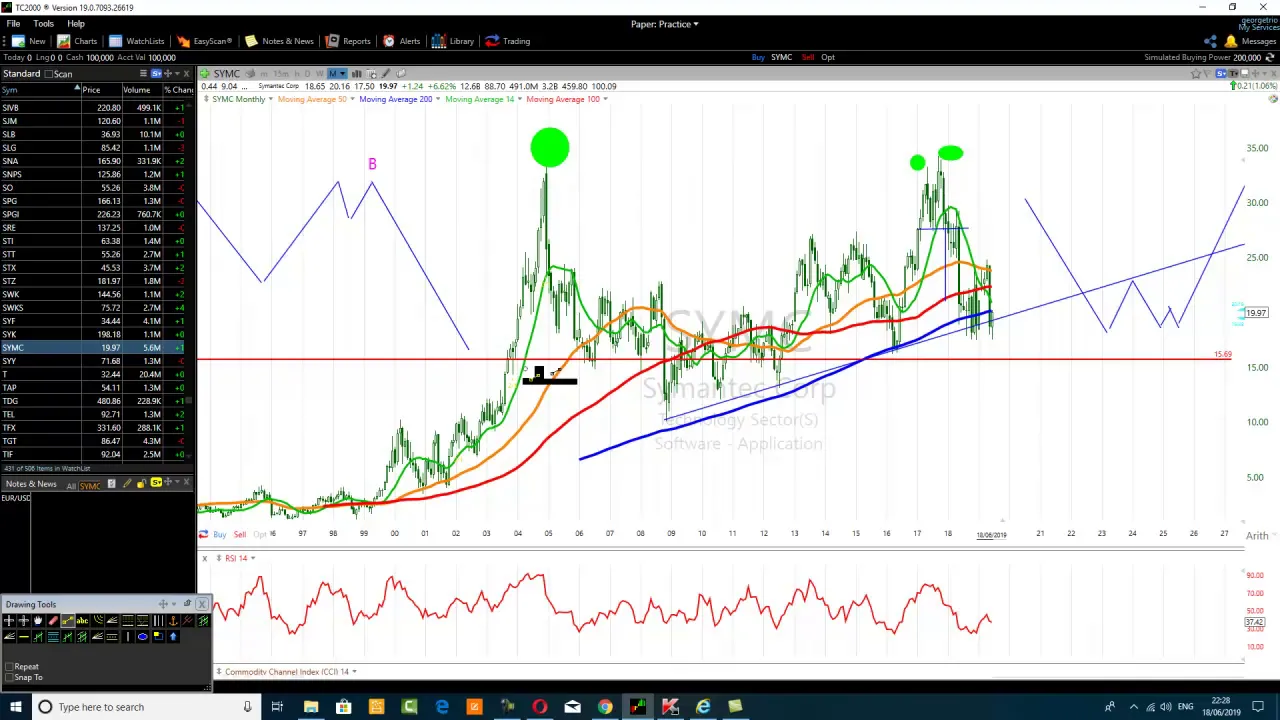Select the single vertical line tool
Screen dimensions: 1280x720
click(127, 637)
